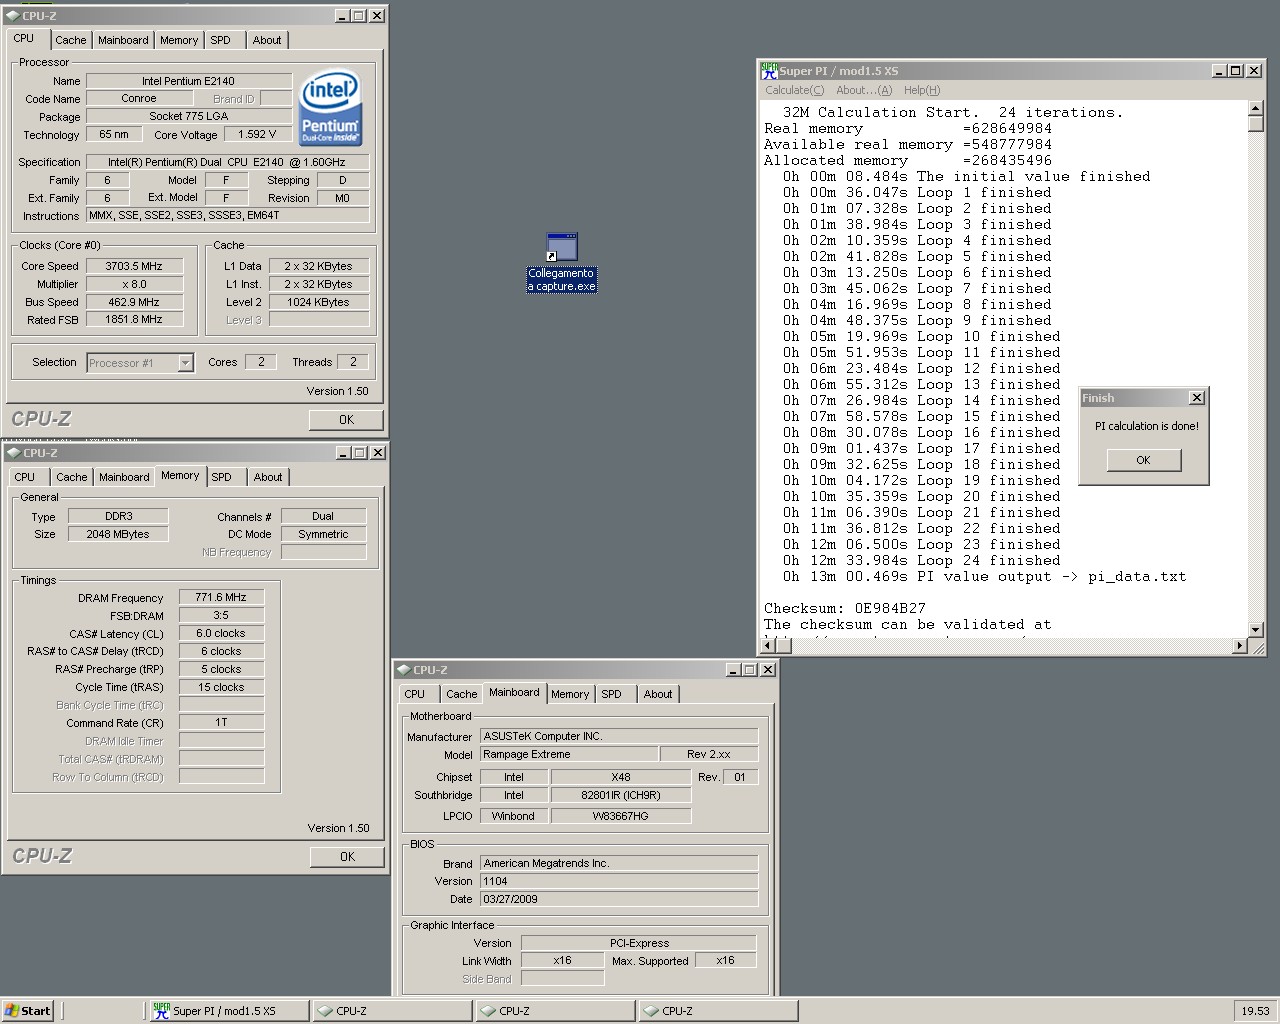Open the Collegamento a capture.exe desktop shortcut
1280x1024 pixels.
tap(562, 262)
